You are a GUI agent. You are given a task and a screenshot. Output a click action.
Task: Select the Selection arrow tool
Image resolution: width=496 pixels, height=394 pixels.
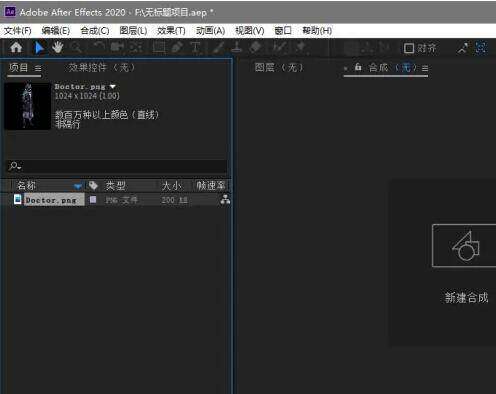39,48
